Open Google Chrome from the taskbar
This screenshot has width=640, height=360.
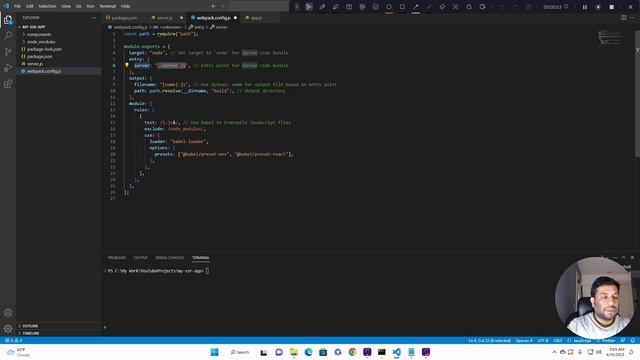coord(352,352)
